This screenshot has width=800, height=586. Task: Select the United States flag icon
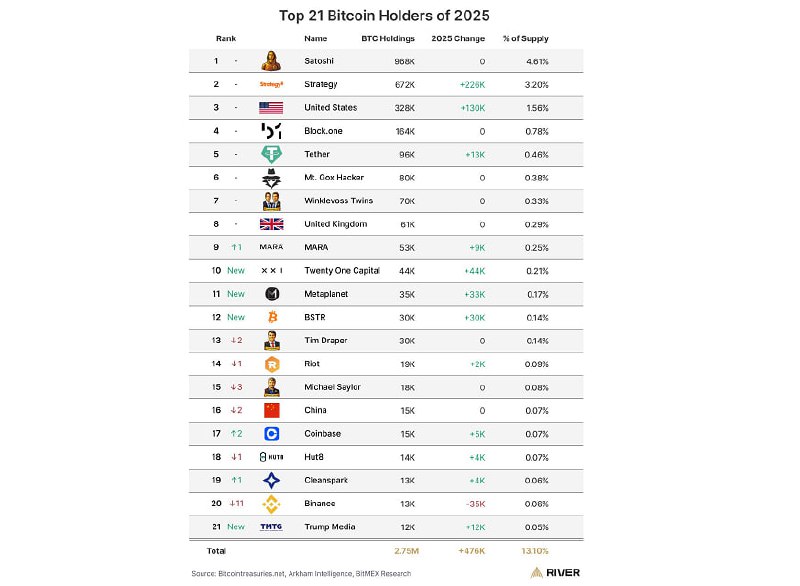(x=271, y=108)
